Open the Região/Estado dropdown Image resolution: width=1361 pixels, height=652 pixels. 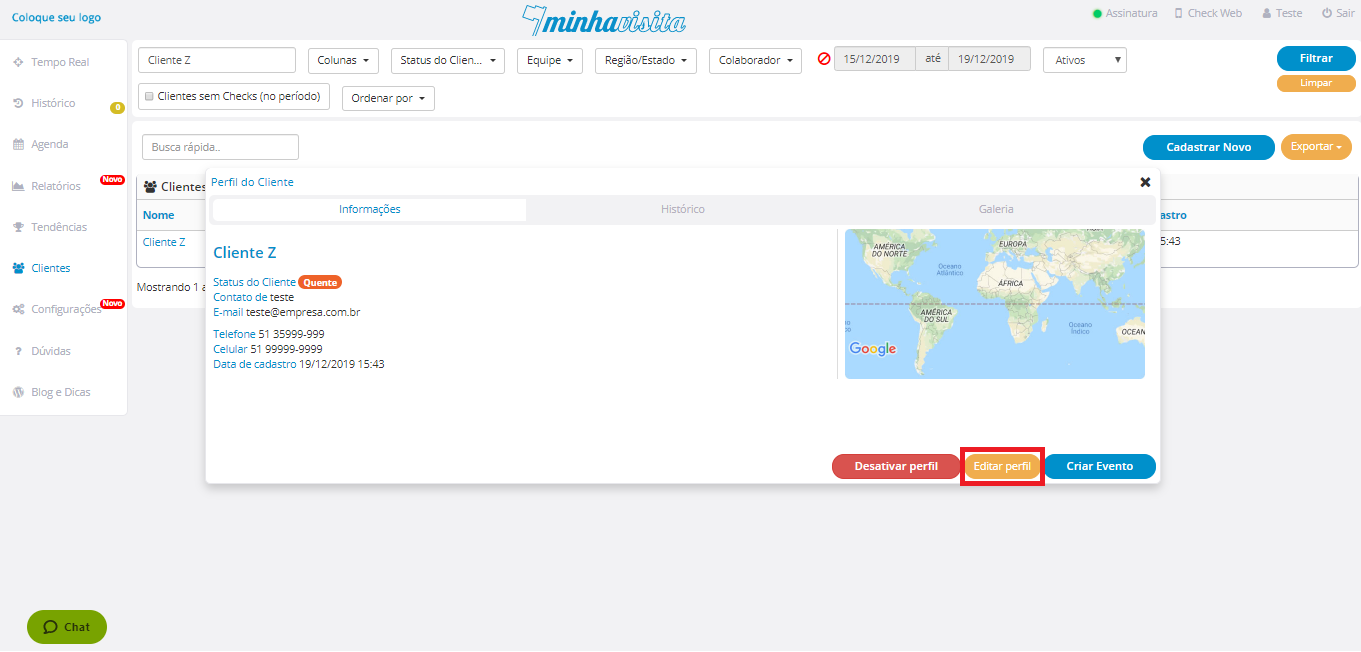pos(645,60)
